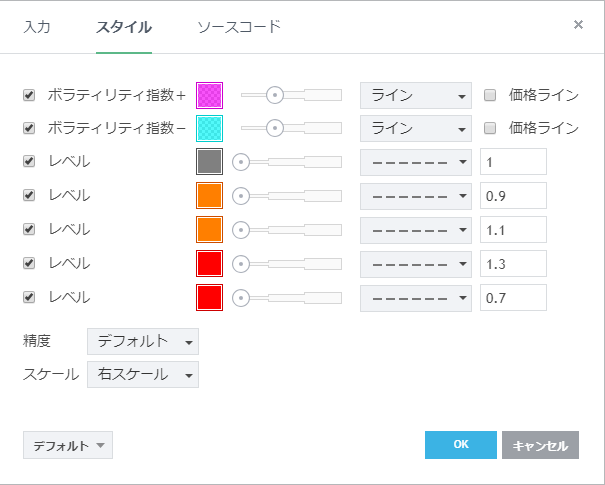
Task: Enable 価格ライン for ボラティリティ指数+
Action: tap(490, 96)
